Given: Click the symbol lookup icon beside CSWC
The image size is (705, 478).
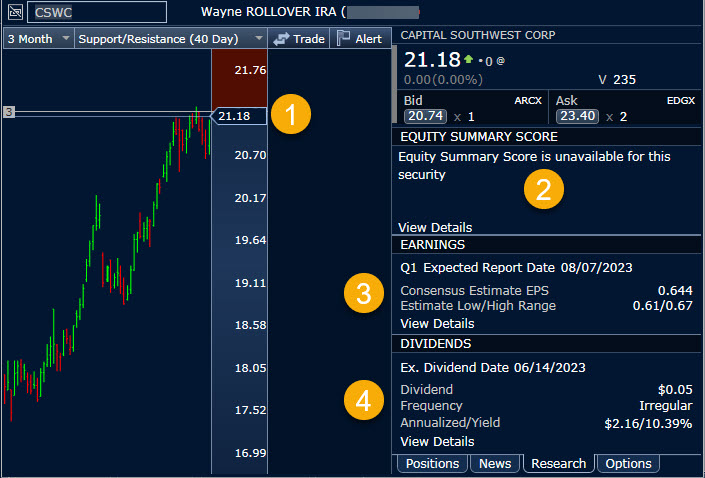Looking at the screenshot, I should pos(15,13).
